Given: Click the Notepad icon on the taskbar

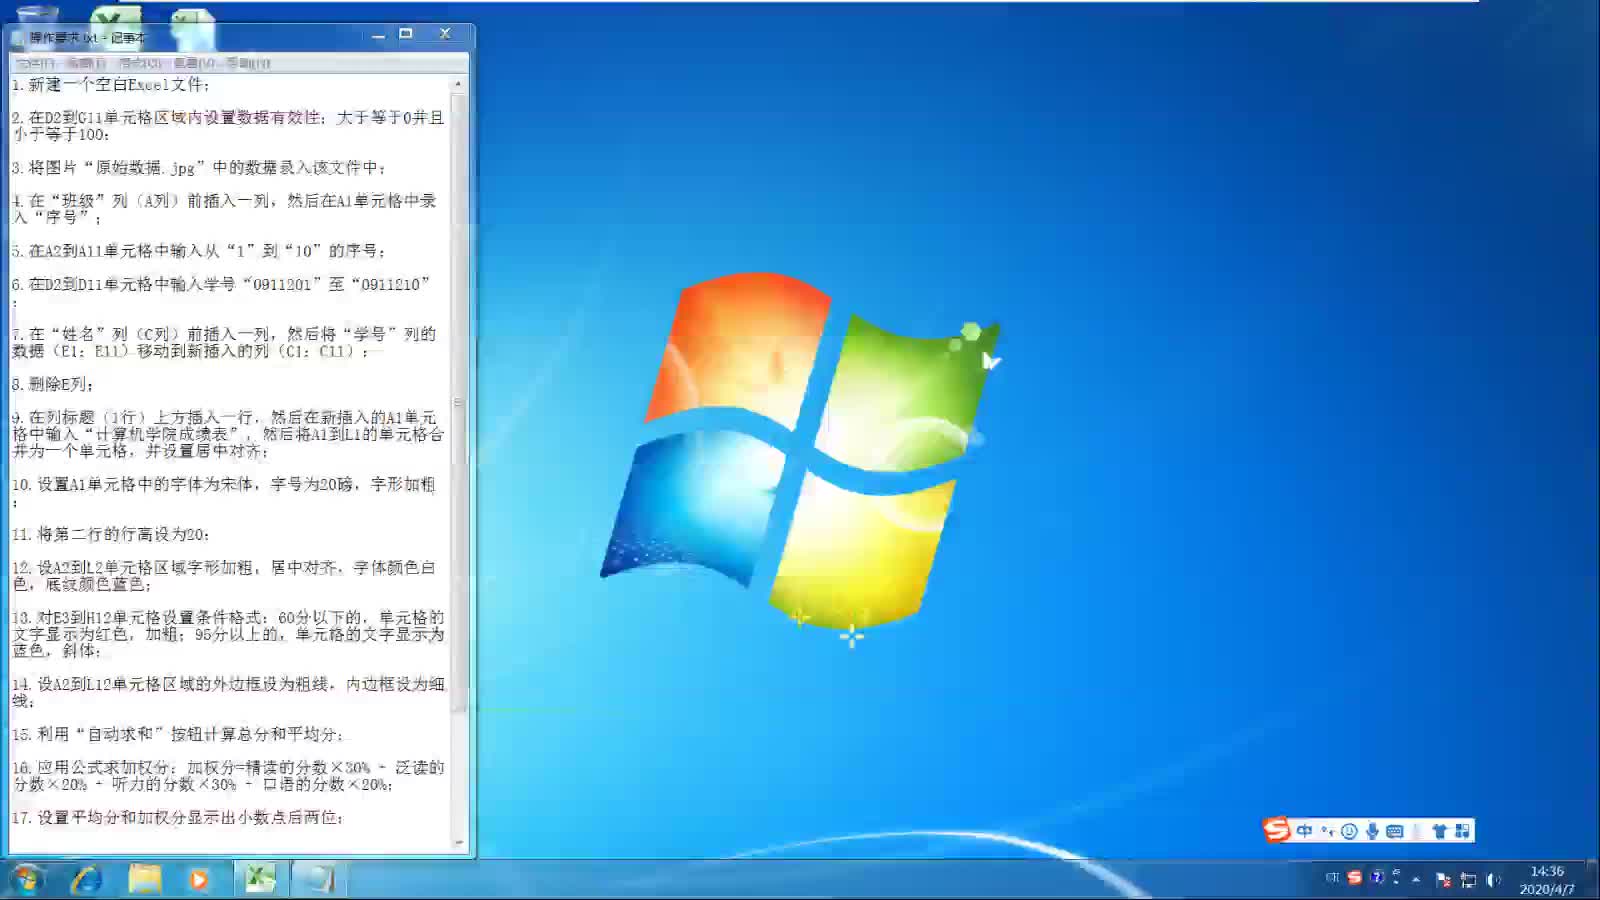Looking at the screenshot, I should [x=320, y=880].
